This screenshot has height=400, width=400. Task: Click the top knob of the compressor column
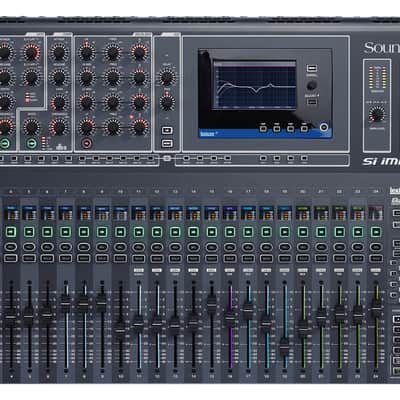pyautogui.click(x=59, y=52)
